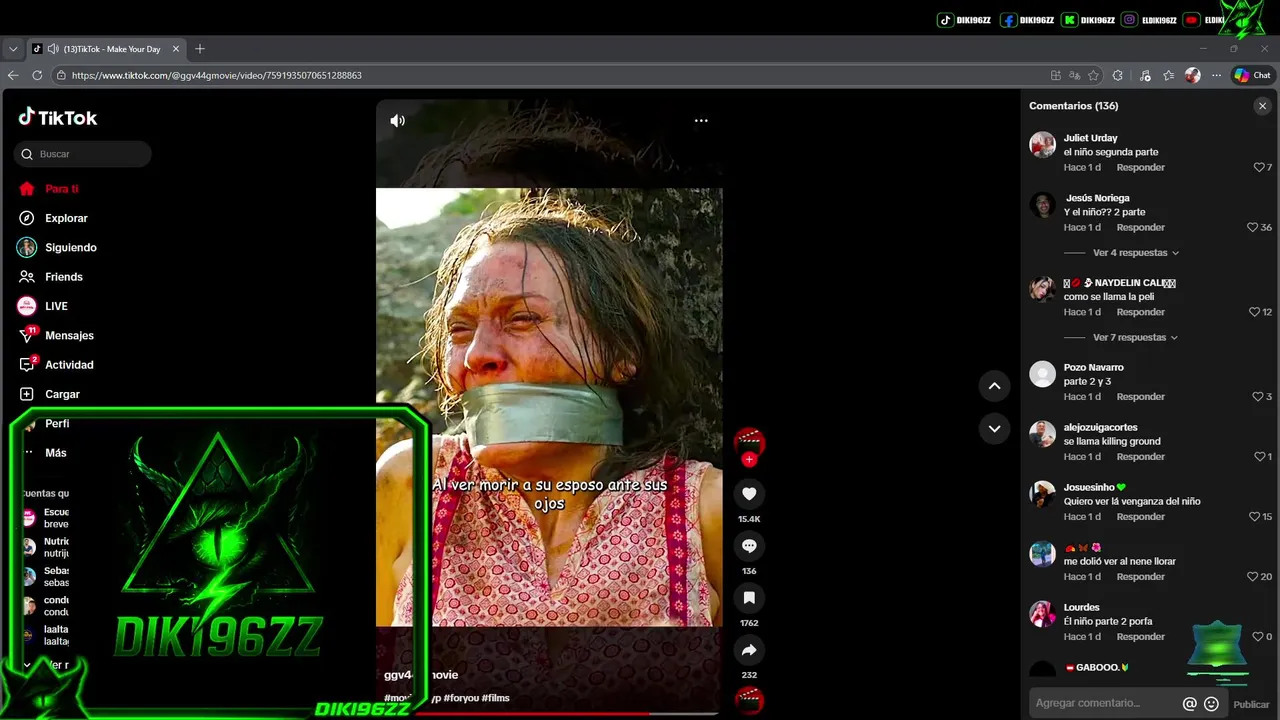Like Pozo Navarro's comment heart

1258,397
